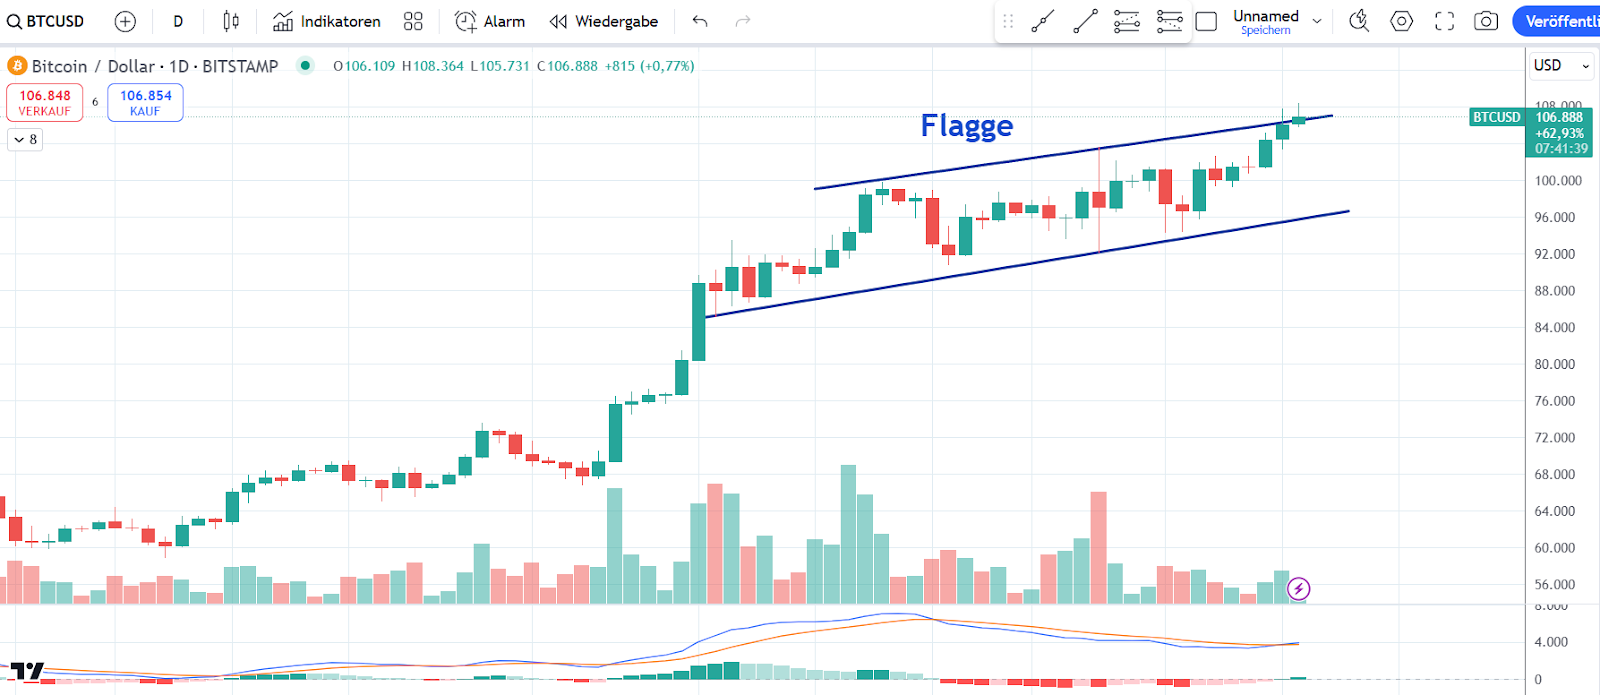Select Fib tool with rising dotted diagonal
Screen dimensions: 1600x695
coord(1127,21)
